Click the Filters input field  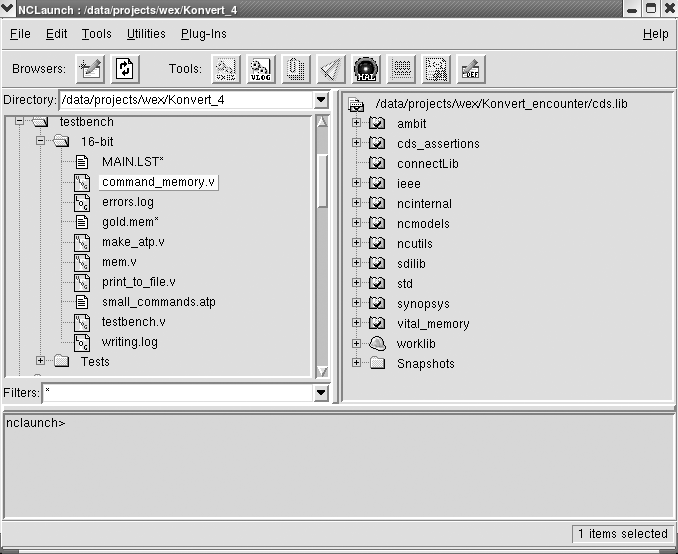(178, 393)
